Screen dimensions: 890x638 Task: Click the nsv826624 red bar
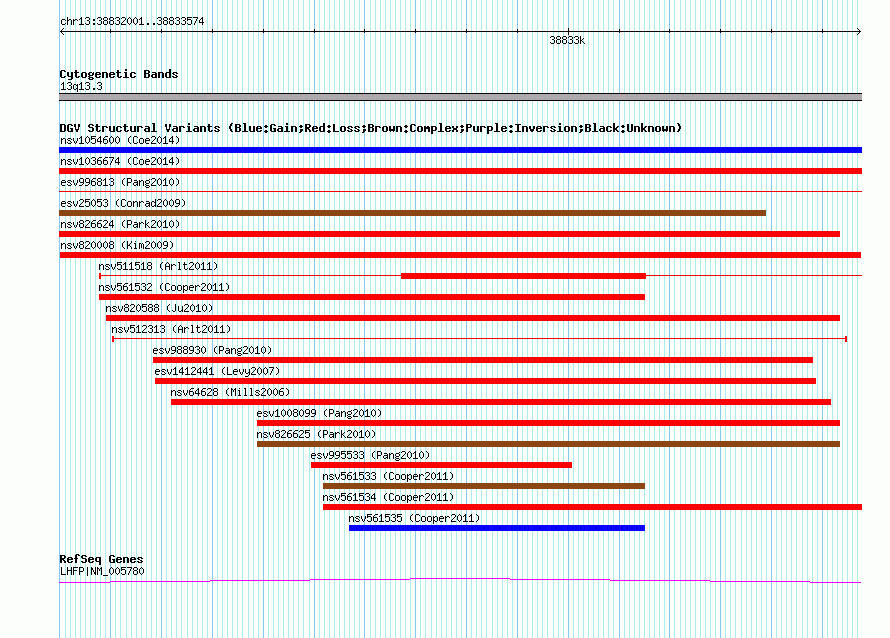450,234
